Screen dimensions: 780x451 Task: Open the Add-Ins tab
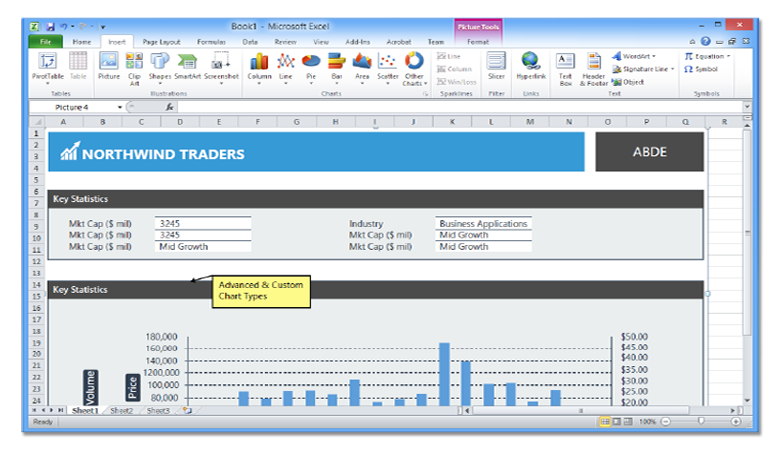(358, 42)
